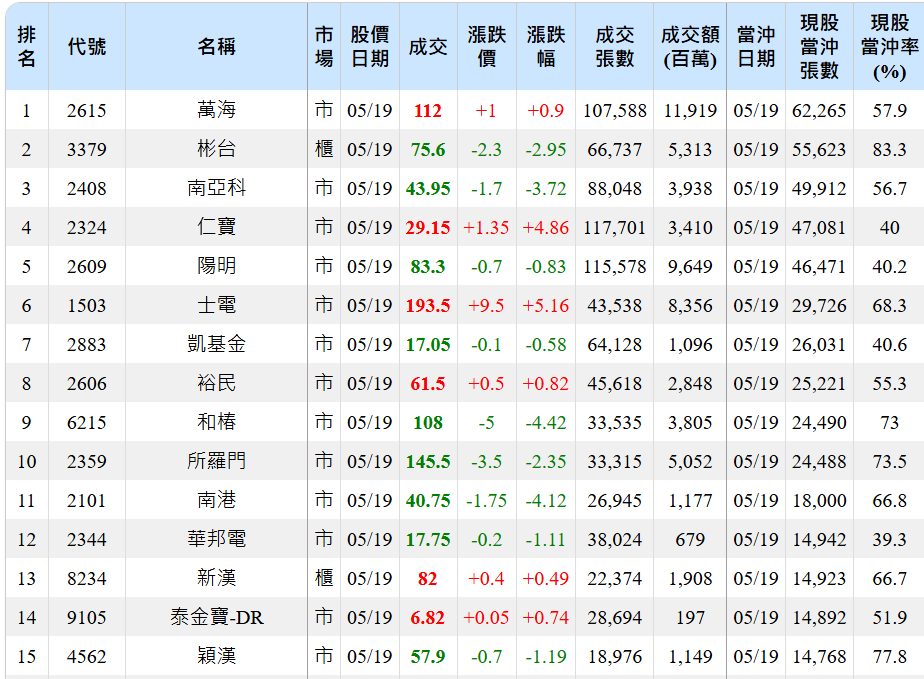Open stock code 6215
This screenshot has height=679, width=924.
point(87,422)
